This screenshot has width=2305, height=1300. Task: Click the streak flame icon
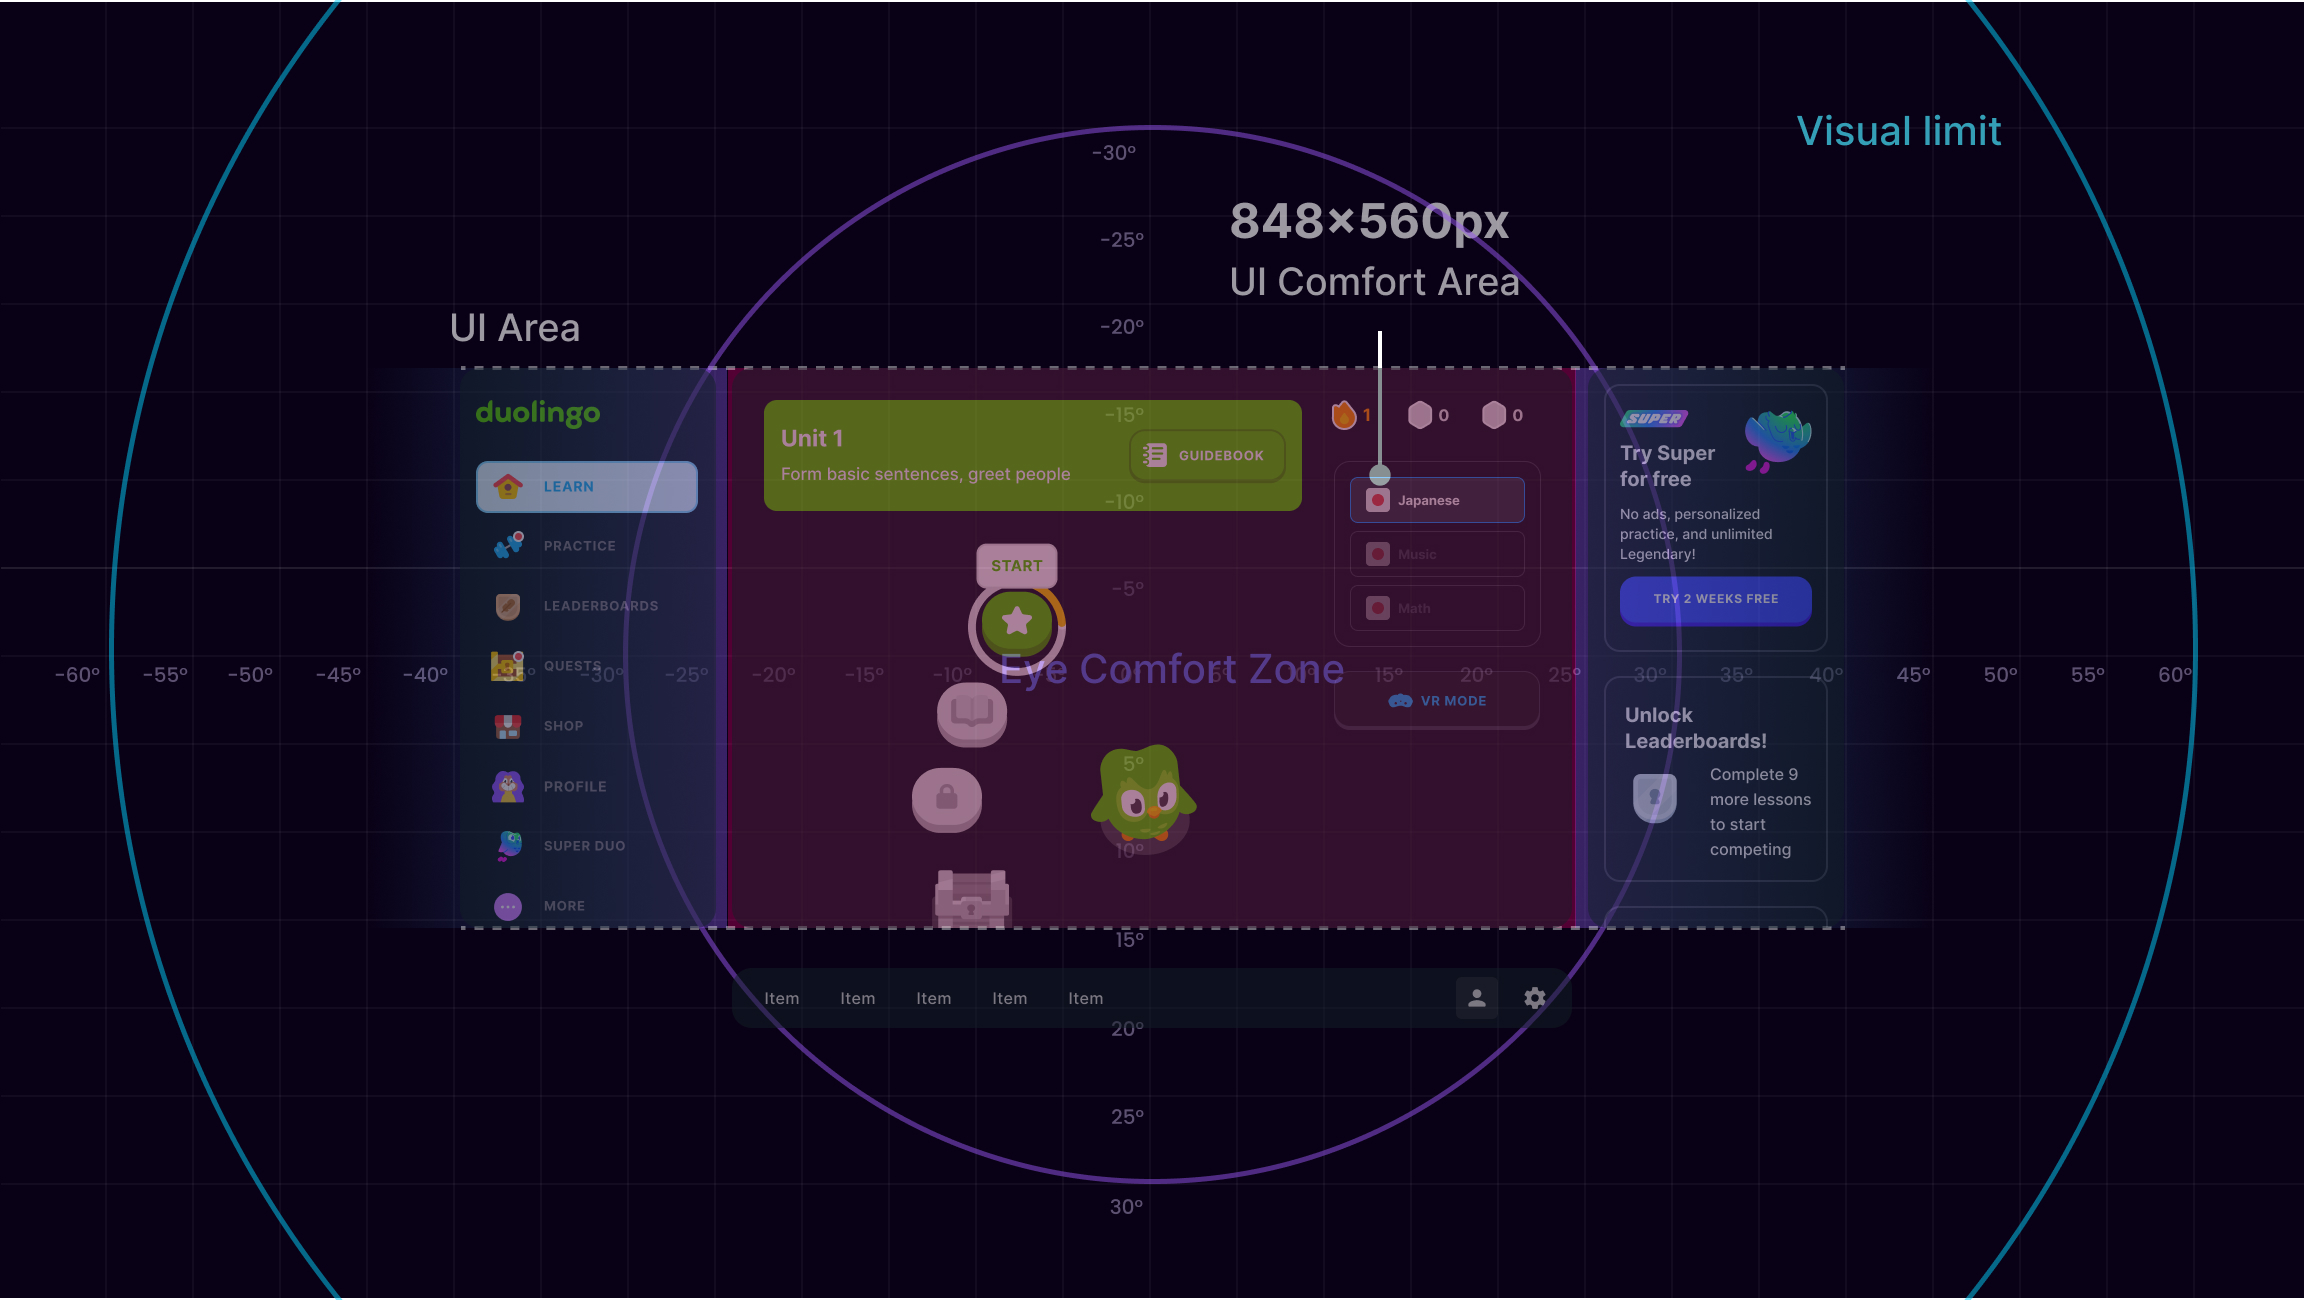(1344, 415)
